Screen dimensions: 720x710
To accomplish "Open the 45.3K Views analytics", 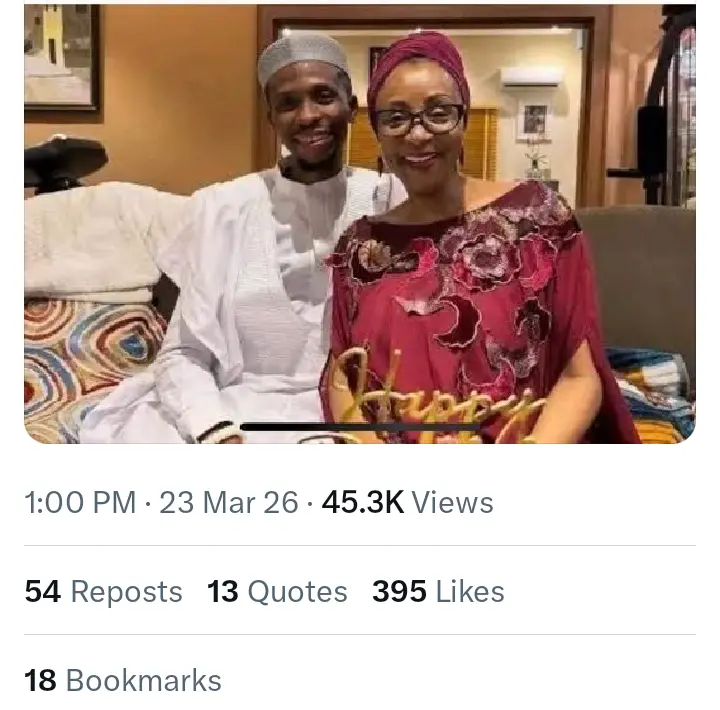I will [407, 502].
